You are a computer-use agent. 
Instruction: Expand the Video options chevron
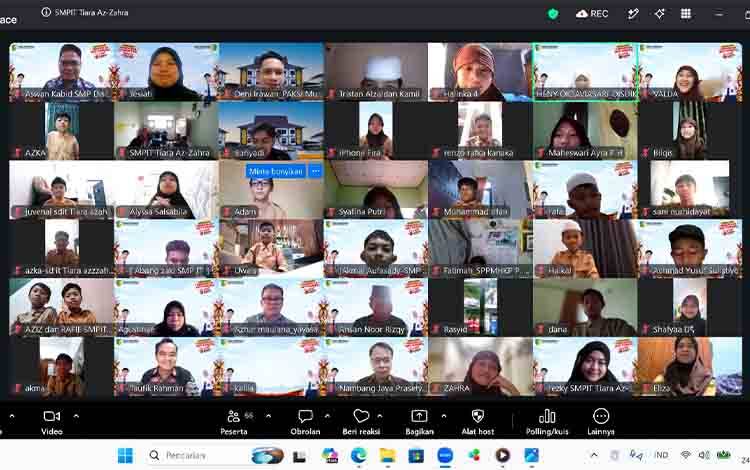click(x=76, y=416)
